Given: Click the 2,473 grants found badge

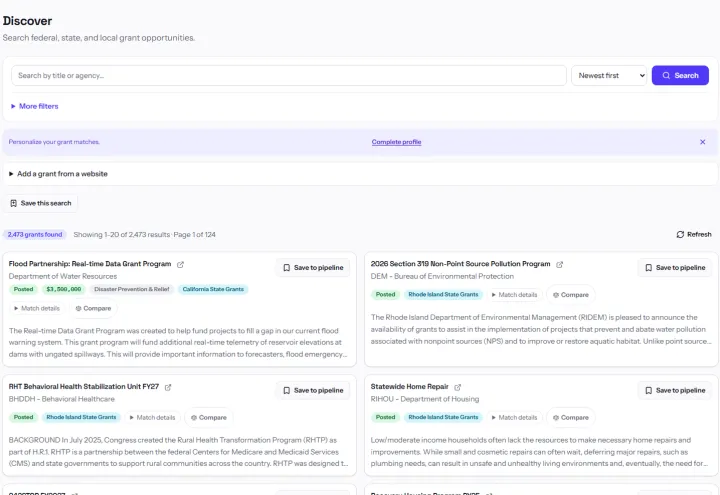Looking at the screenshot, I should click(35, 234).
